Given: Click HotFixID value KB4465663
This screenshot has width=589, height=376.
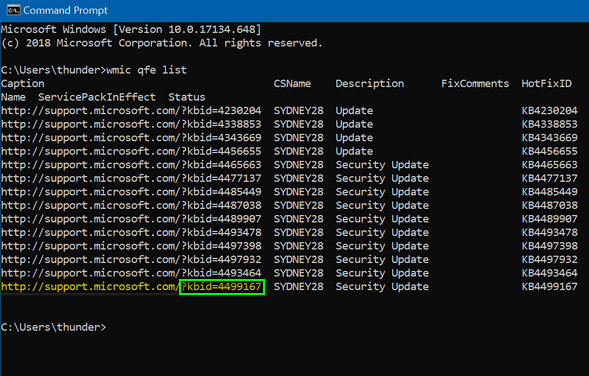Looking at the screenshot, I should tap(550, 165).
